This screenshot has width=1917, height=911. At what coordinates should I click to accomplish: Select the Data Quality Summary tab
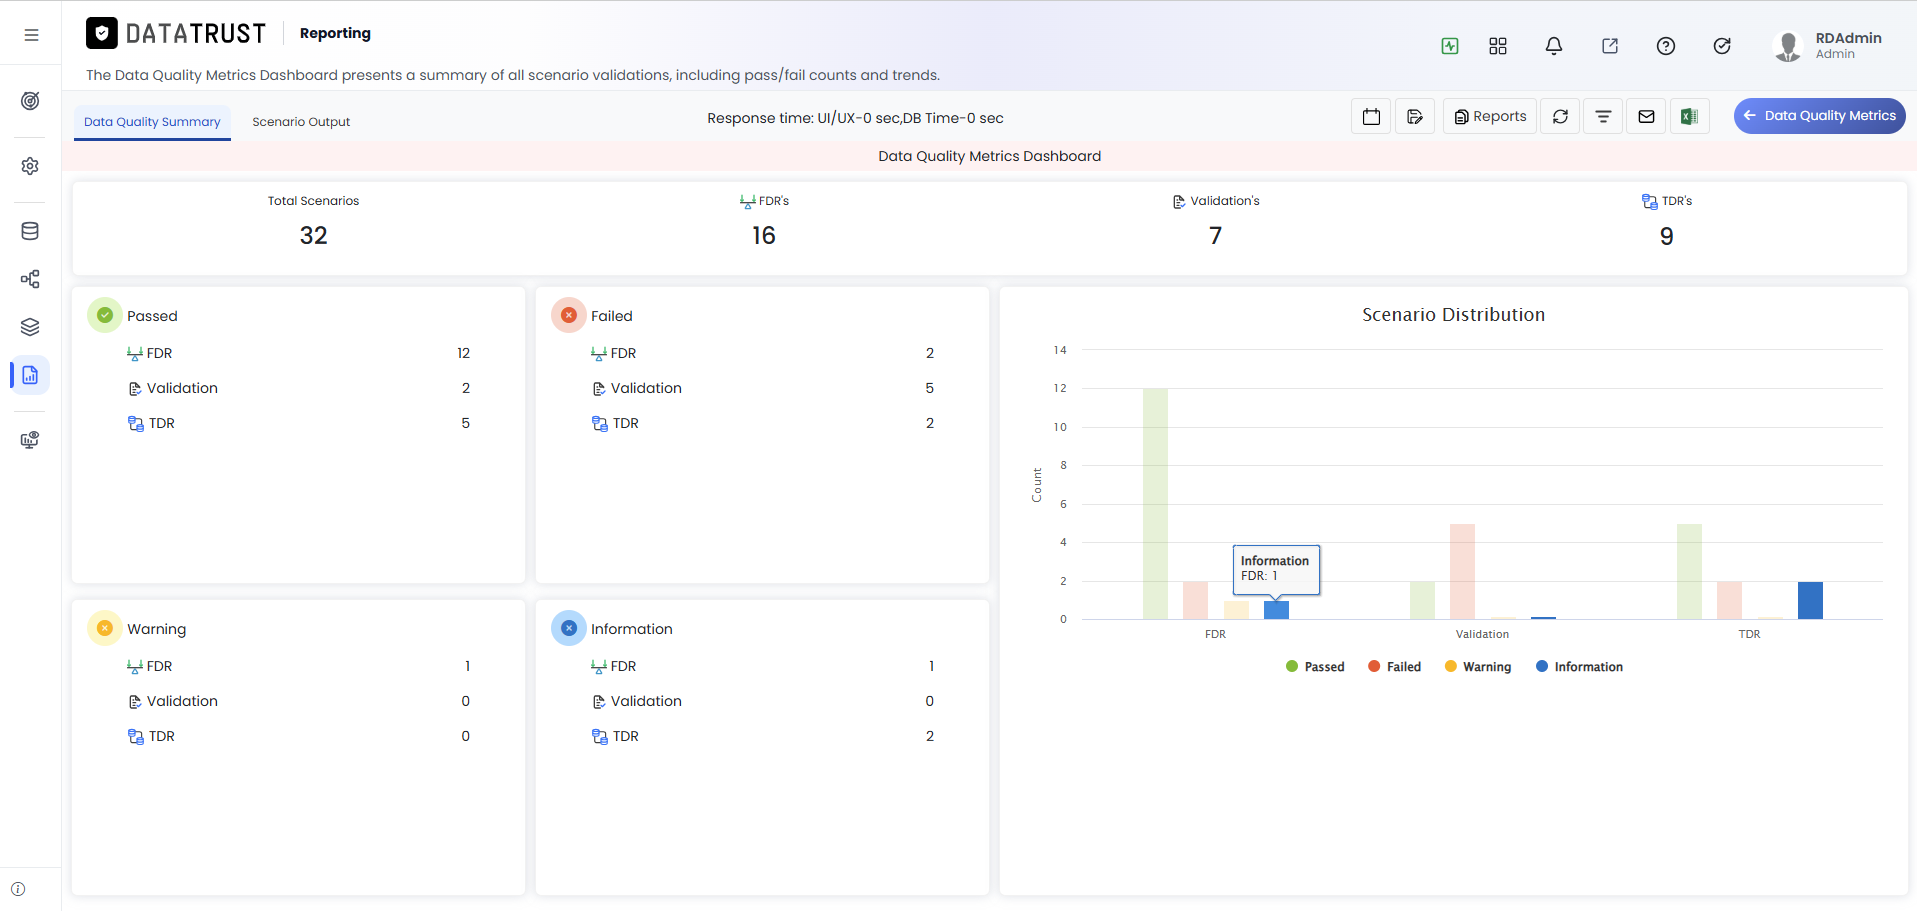(152, 122)
